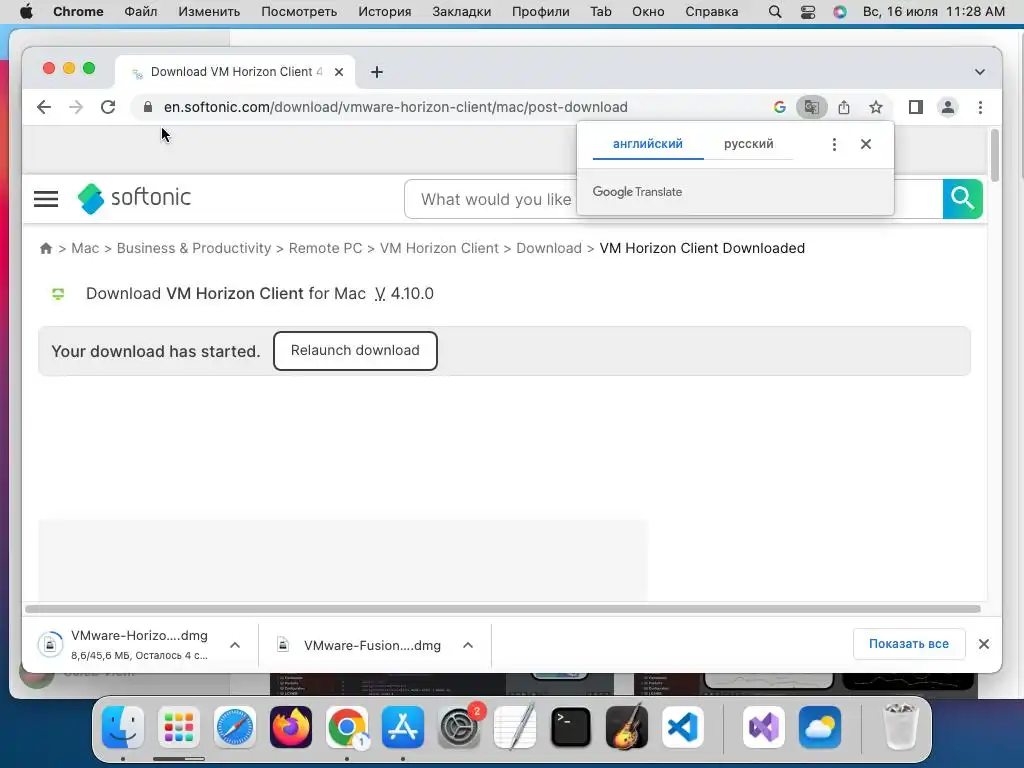Open the Изменить menu
This screenshot has height=768, width=1024.
[x=209, y=12]
